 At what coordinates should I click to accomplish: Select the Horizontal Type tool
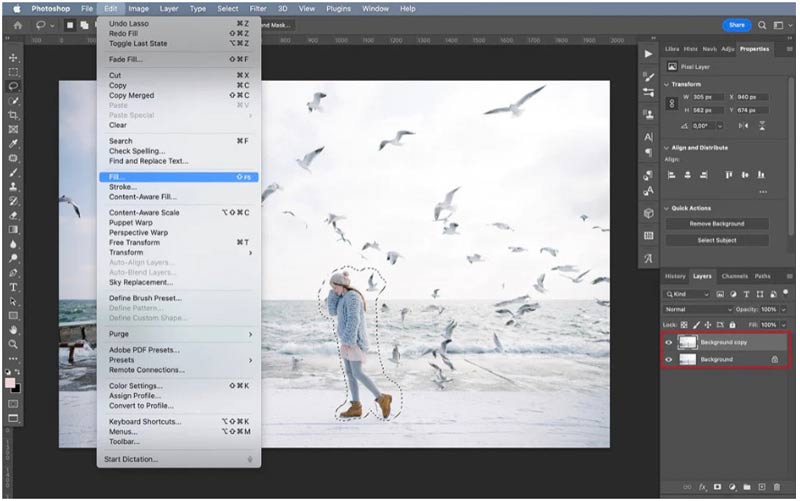point(13,287)
